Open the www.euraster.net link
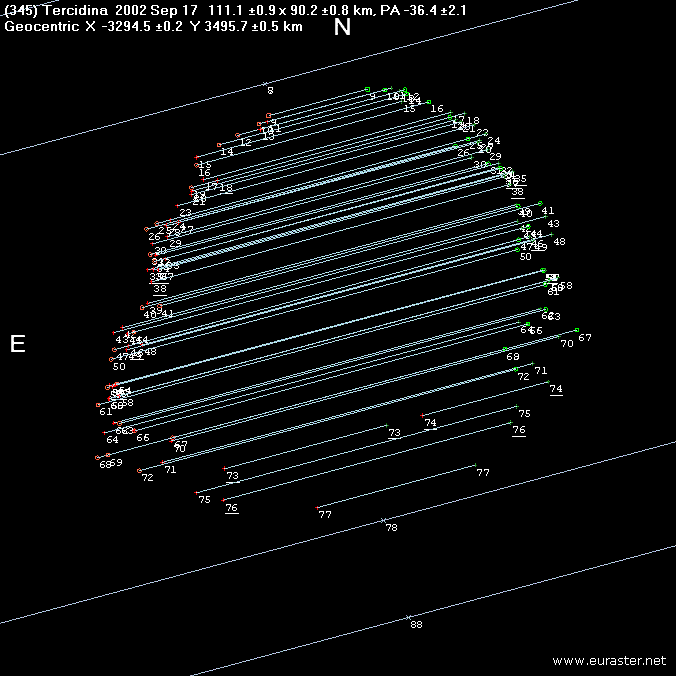 608,661
